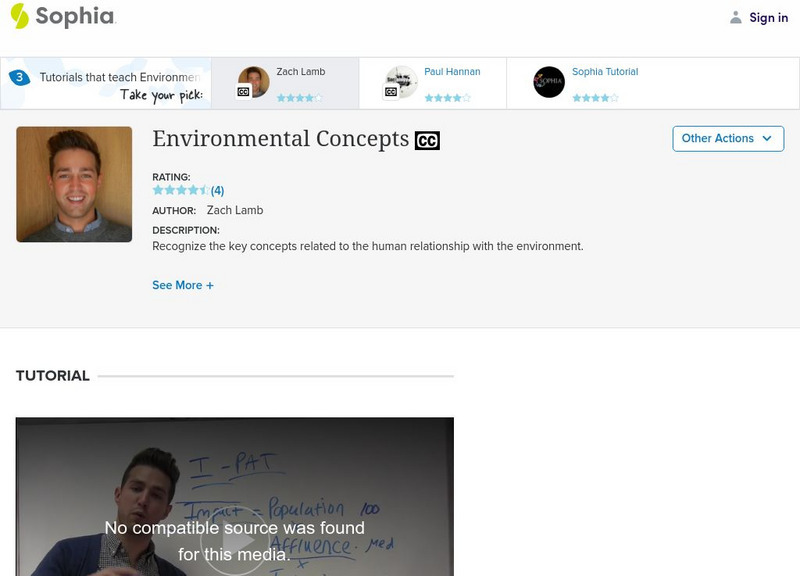Viewport: 800px width, 576px height.
Task: Click Paul Hannan's small avatar thumbnail
Action: (401, 82)
